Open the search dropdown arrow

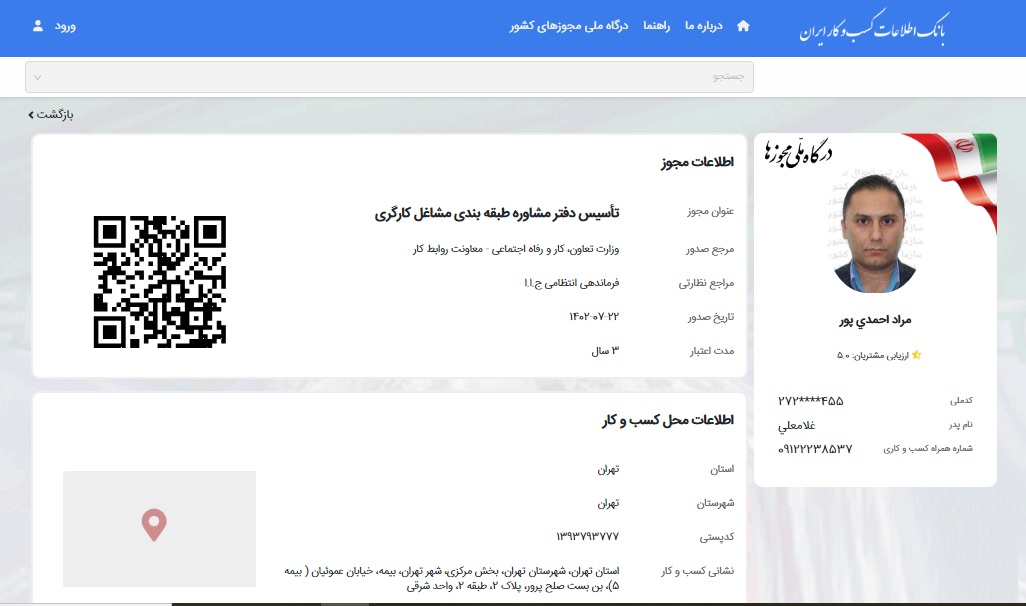(x=37, y=77)
